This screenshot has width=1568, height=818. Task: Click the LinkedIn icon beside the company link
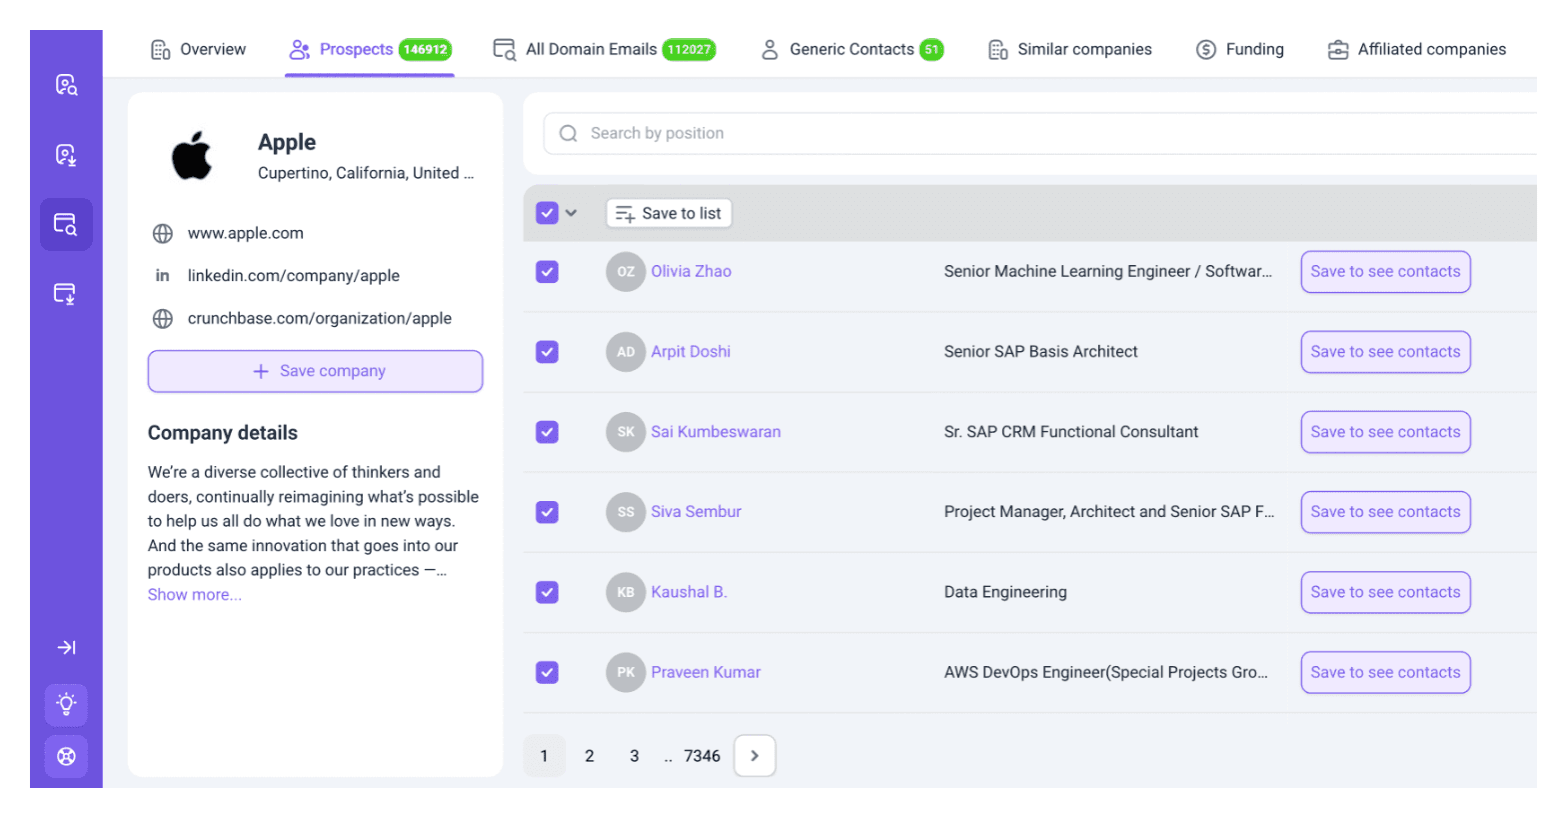coord(162,276)
